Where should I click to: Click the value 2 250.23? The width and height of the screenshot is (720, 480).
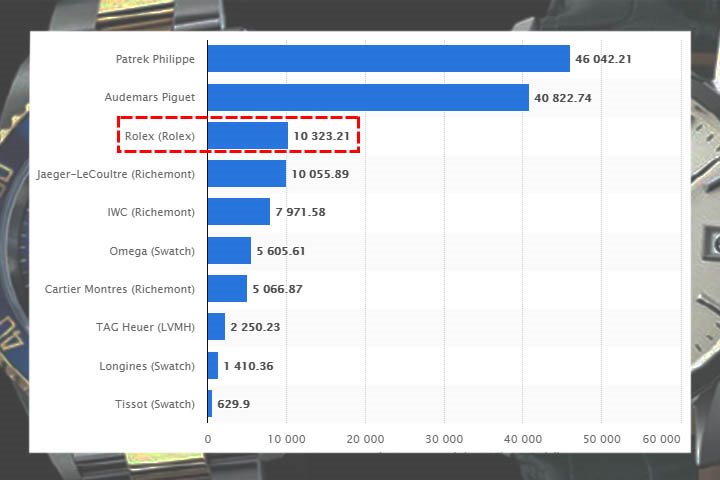255,327
